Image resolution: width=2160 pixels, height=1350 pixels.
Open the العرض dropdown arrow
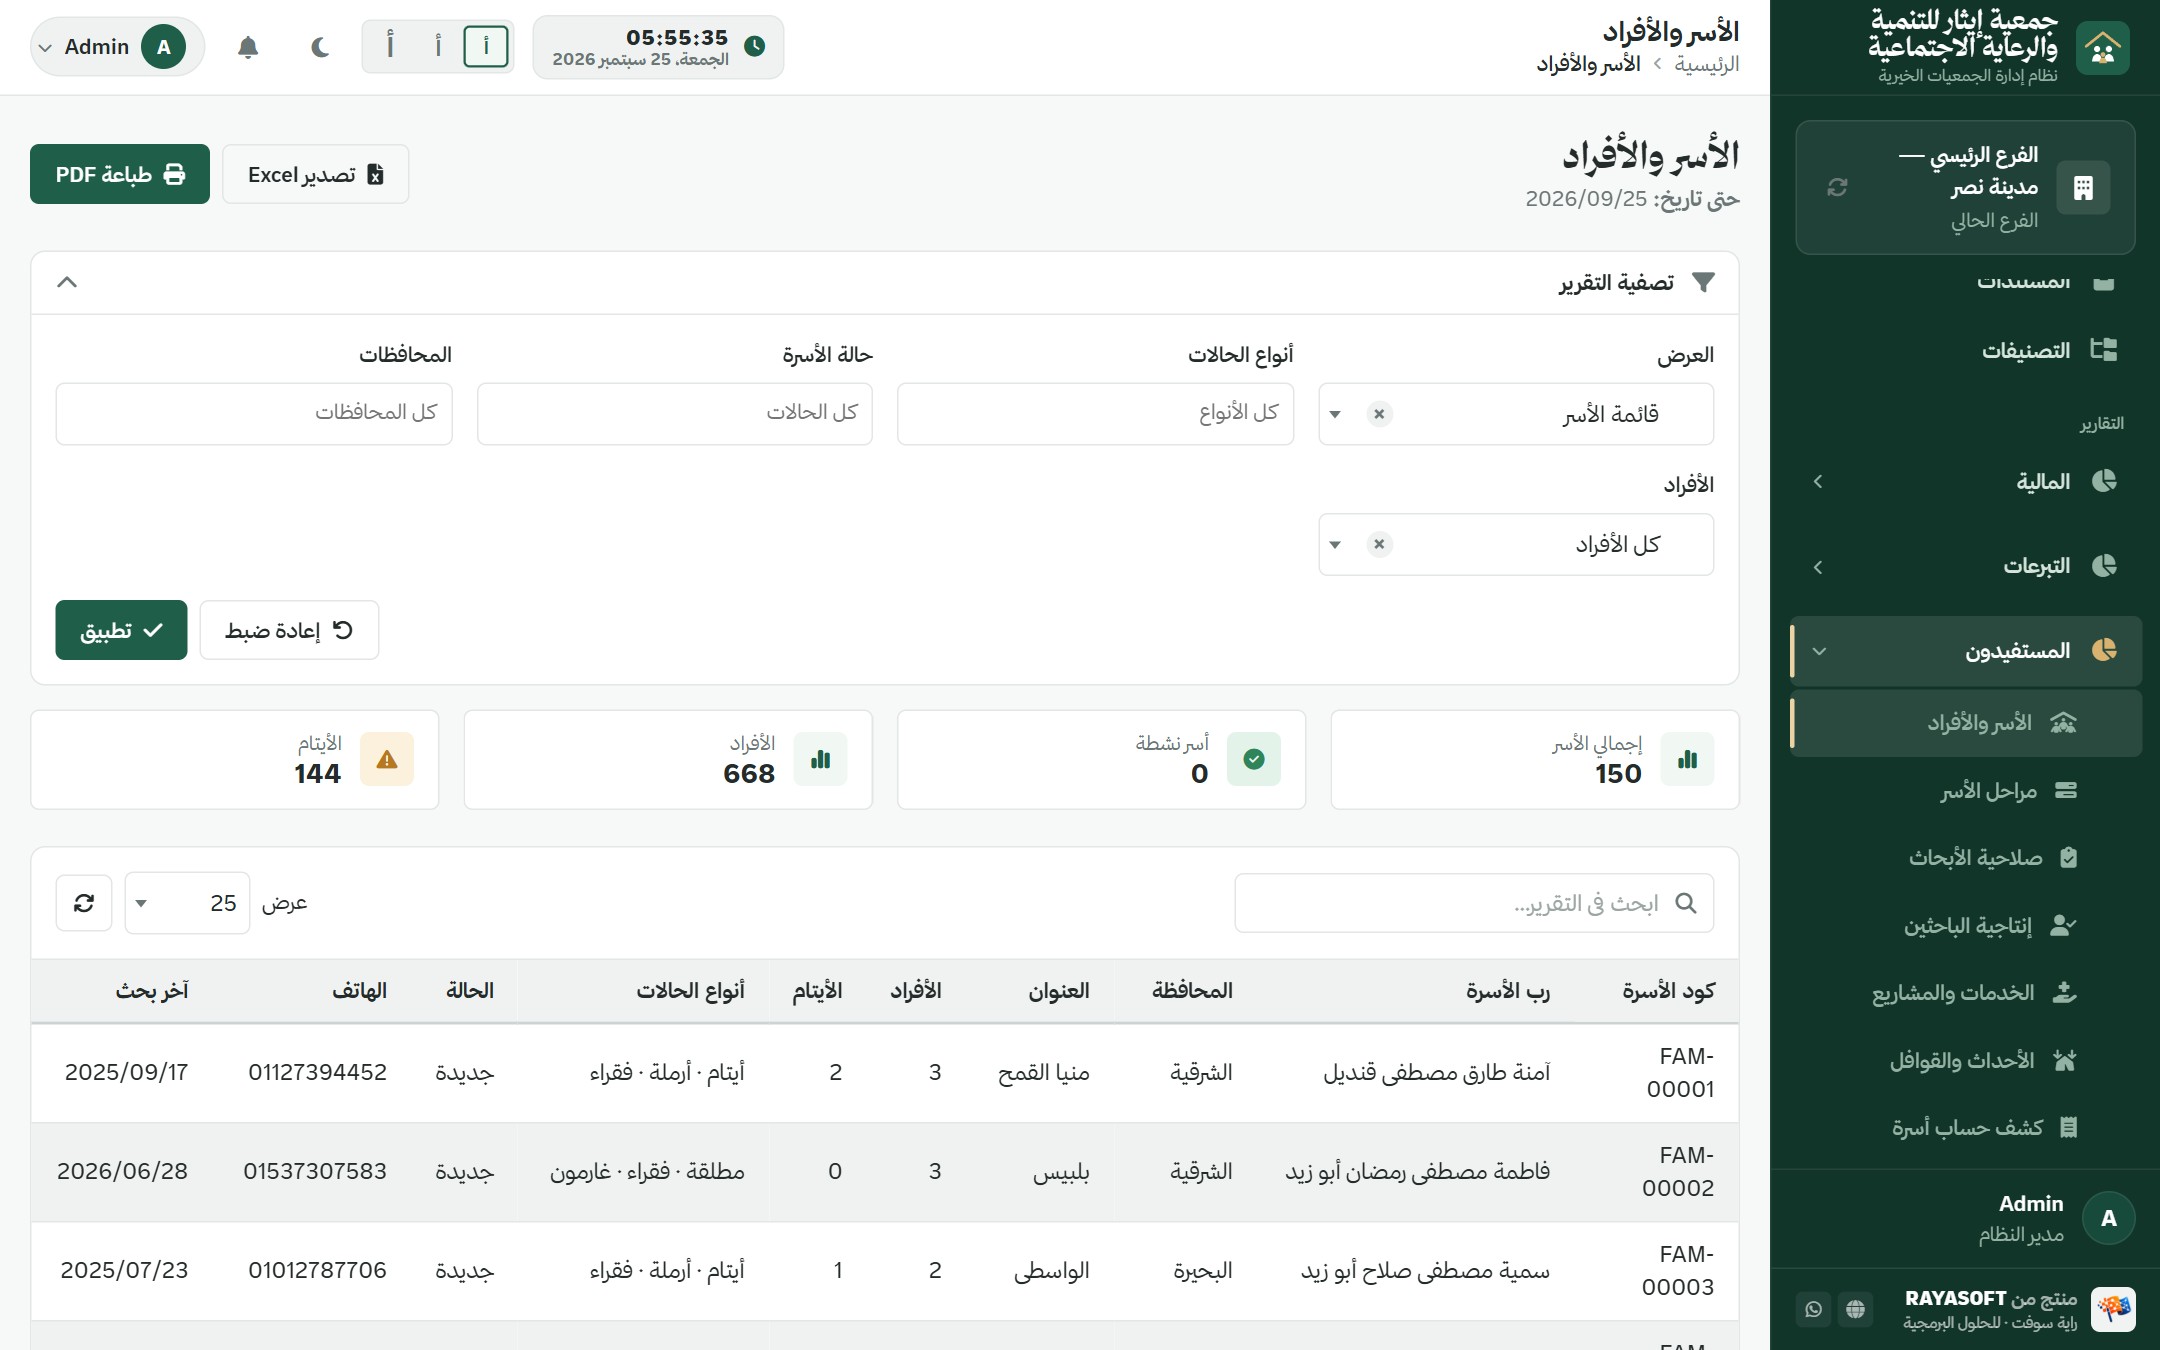(1335, 414)
